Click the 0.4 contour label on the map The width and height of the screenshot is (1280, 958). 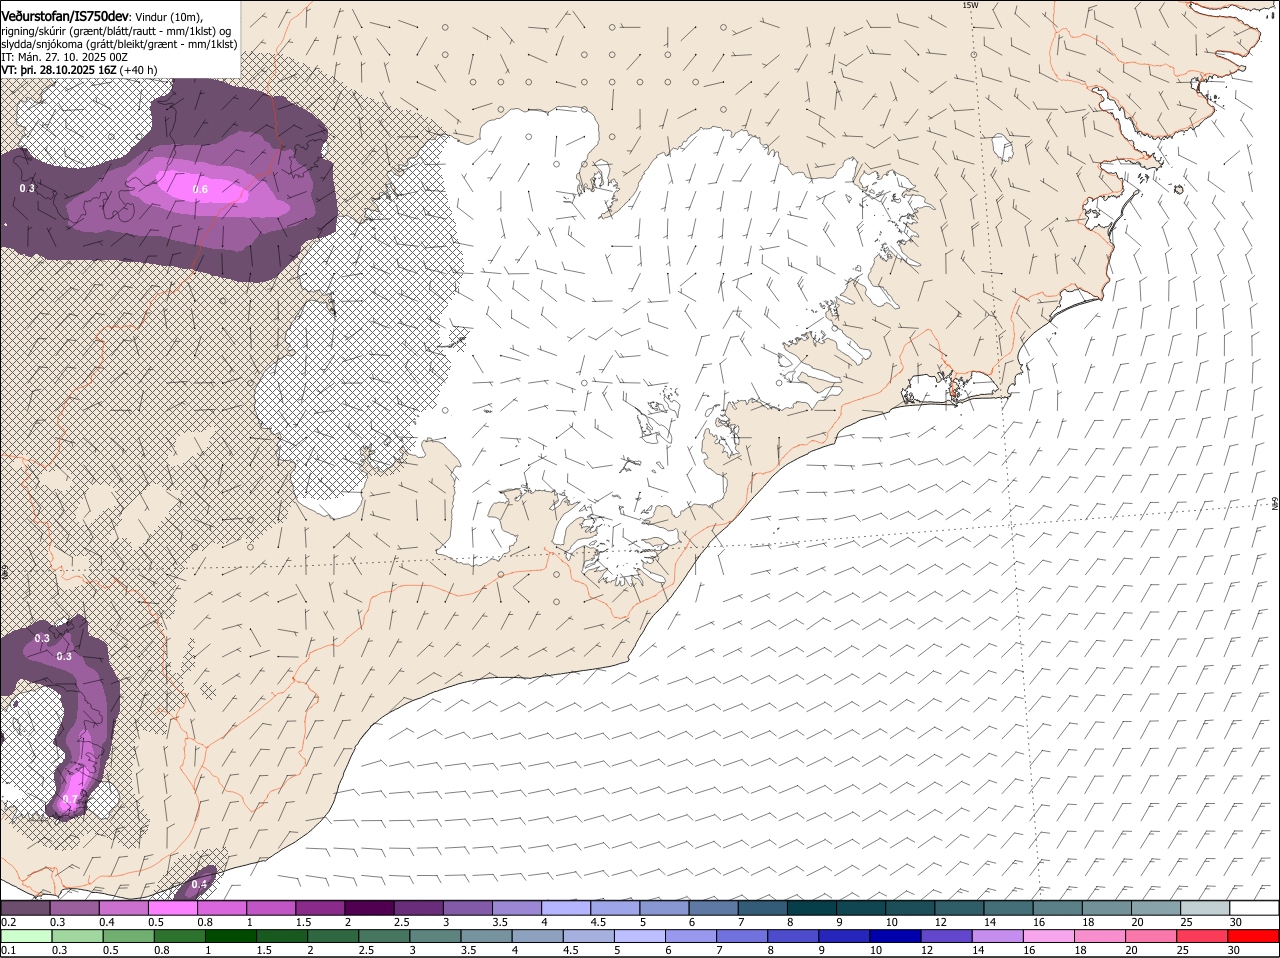pos(199,884)
